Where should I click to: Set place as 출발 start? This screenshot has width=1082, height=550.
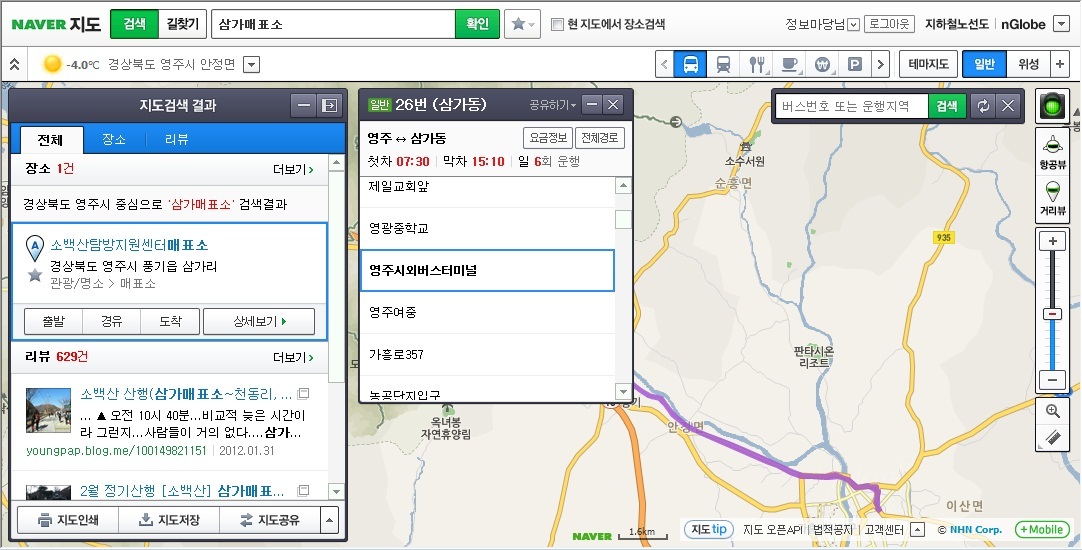click(x=54, y=322)
